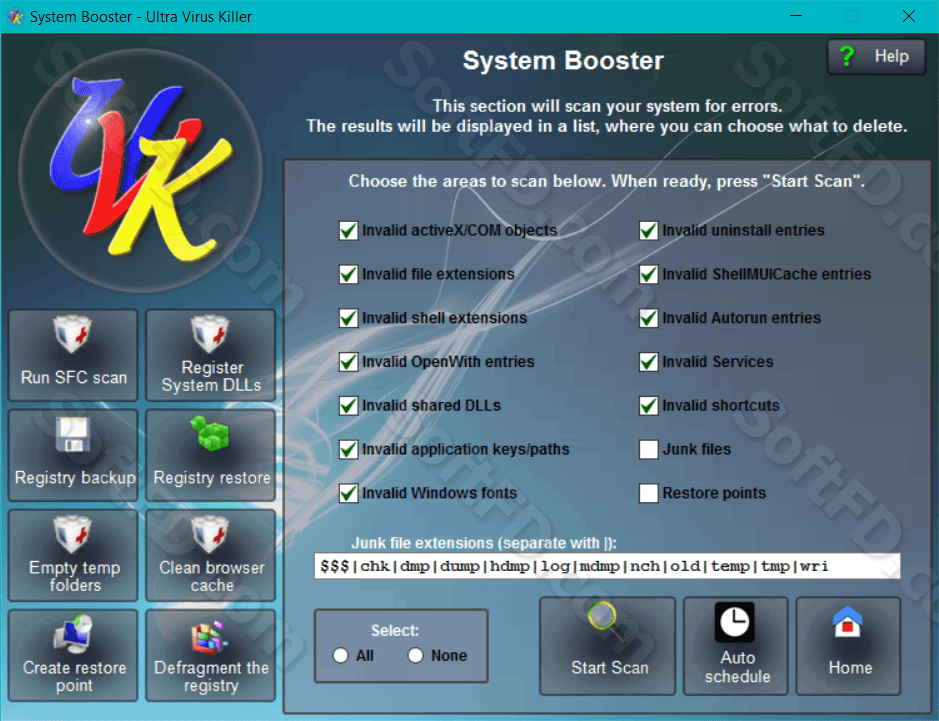Screen dimensions: 939x721
Task: Click the Home button label
Action: (x=850, y=668)
